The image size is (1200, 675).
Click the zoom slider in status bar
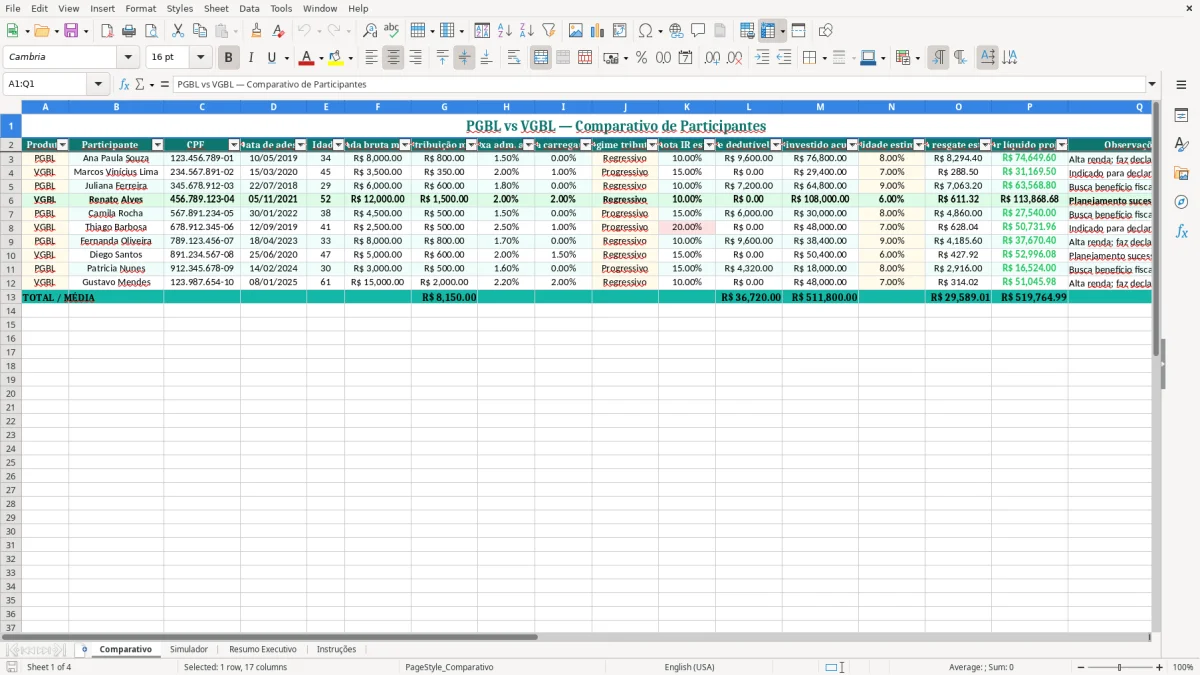point(1120,667)
